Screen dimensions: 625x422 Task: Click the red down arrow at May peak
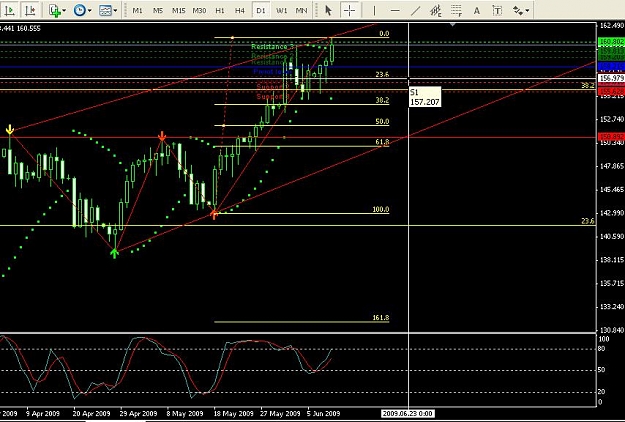tap(162, 136)
